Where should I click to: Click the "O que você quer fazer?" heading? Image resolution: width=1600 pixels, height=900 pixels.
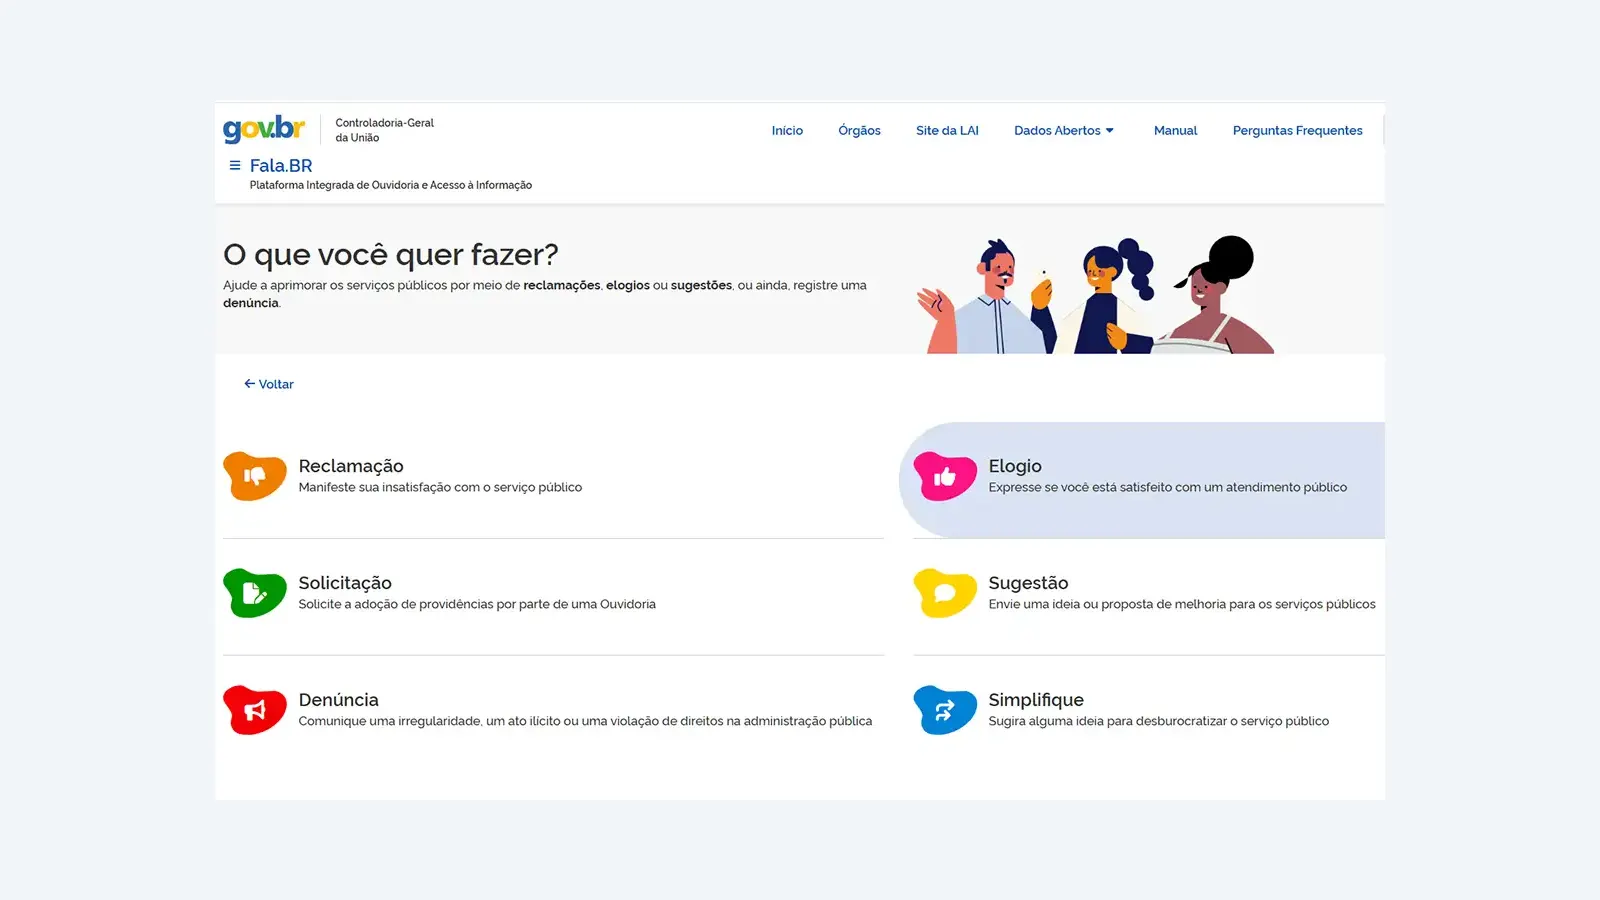coord(391,255)
